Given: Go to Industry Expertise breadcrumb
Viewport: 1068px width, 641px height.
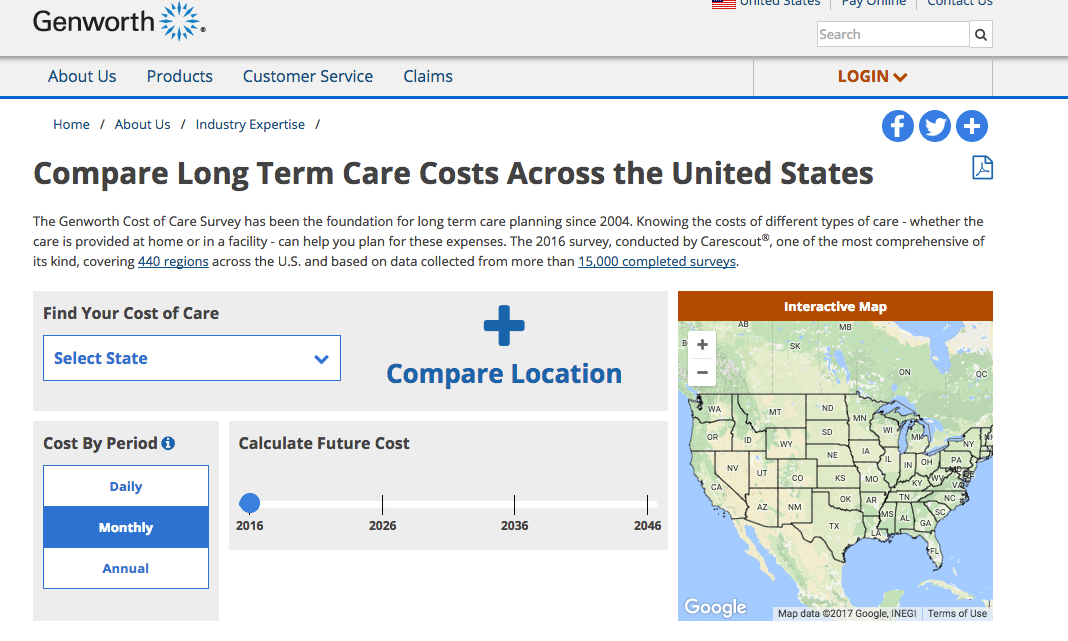Looking at the screenshot, I should (250, 125).
